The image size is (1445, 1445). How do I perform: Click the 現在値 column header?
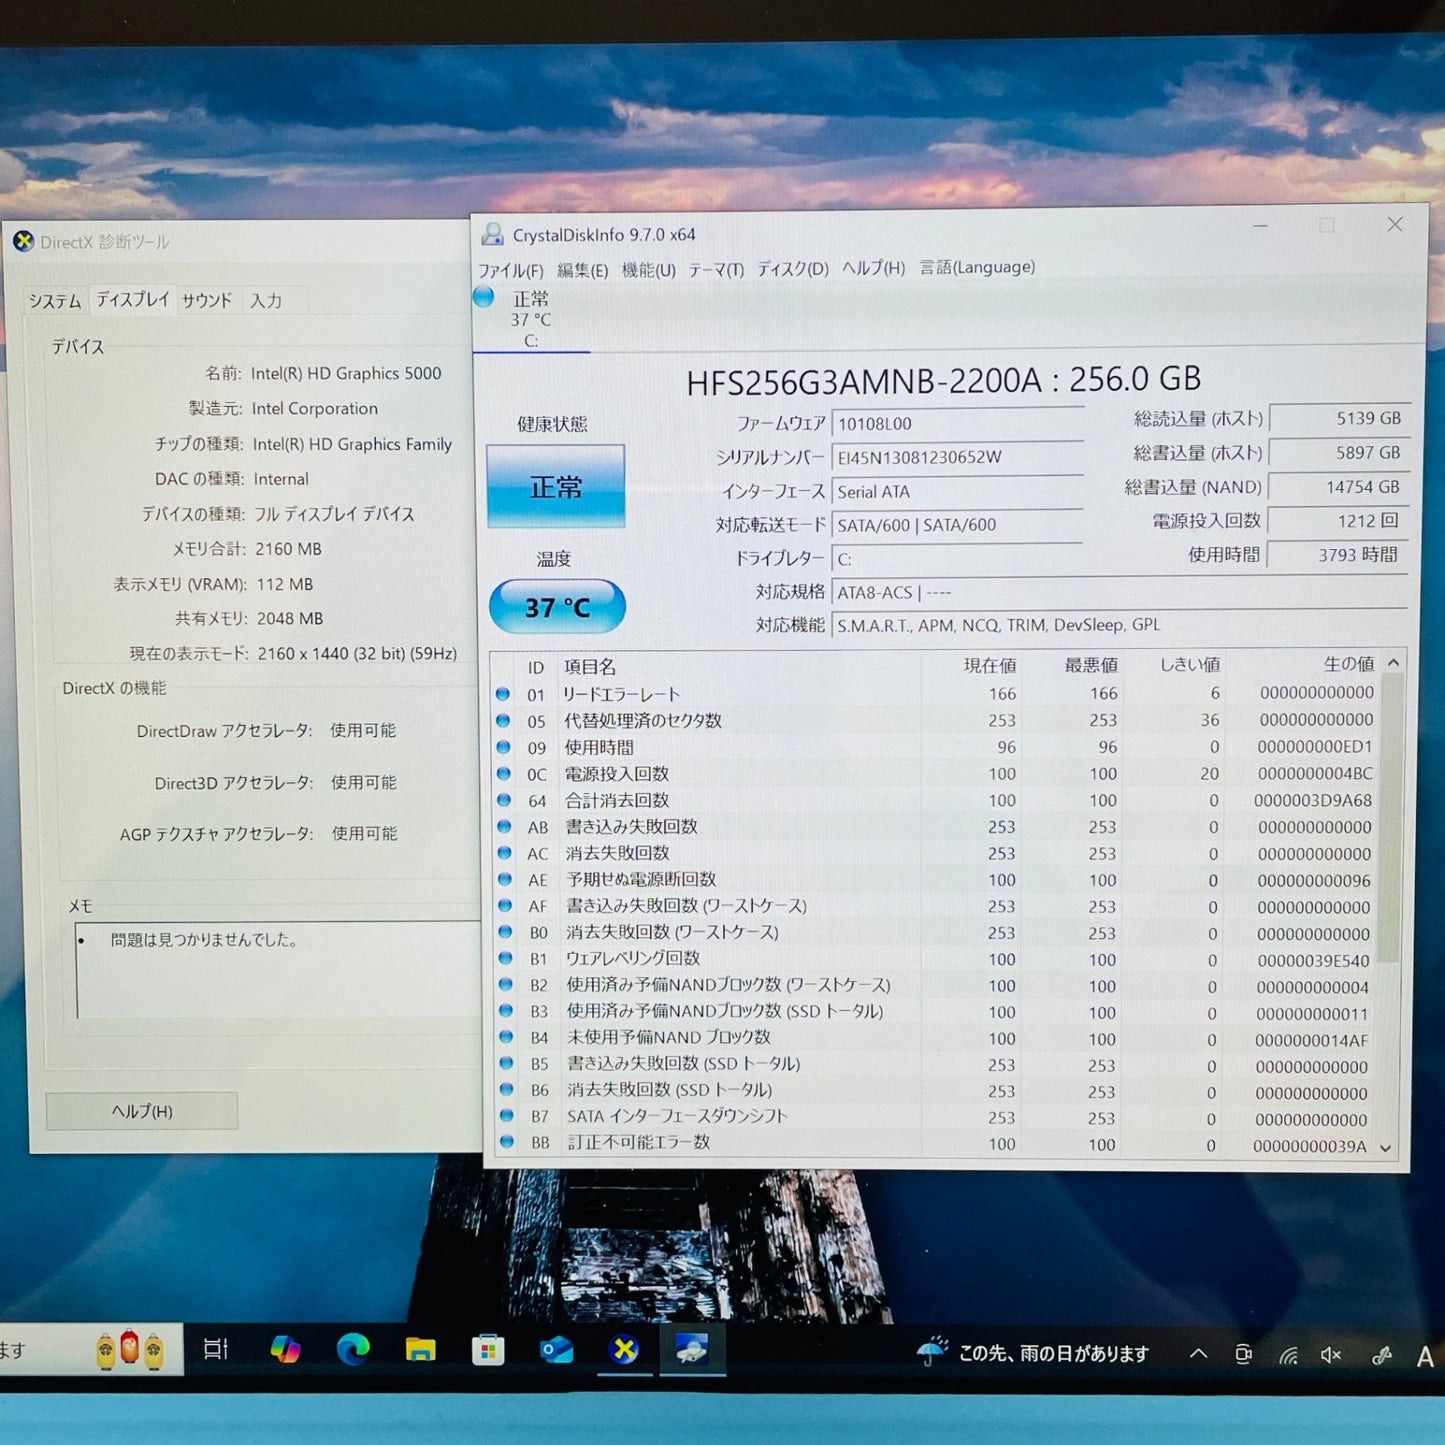click(990, 665)
